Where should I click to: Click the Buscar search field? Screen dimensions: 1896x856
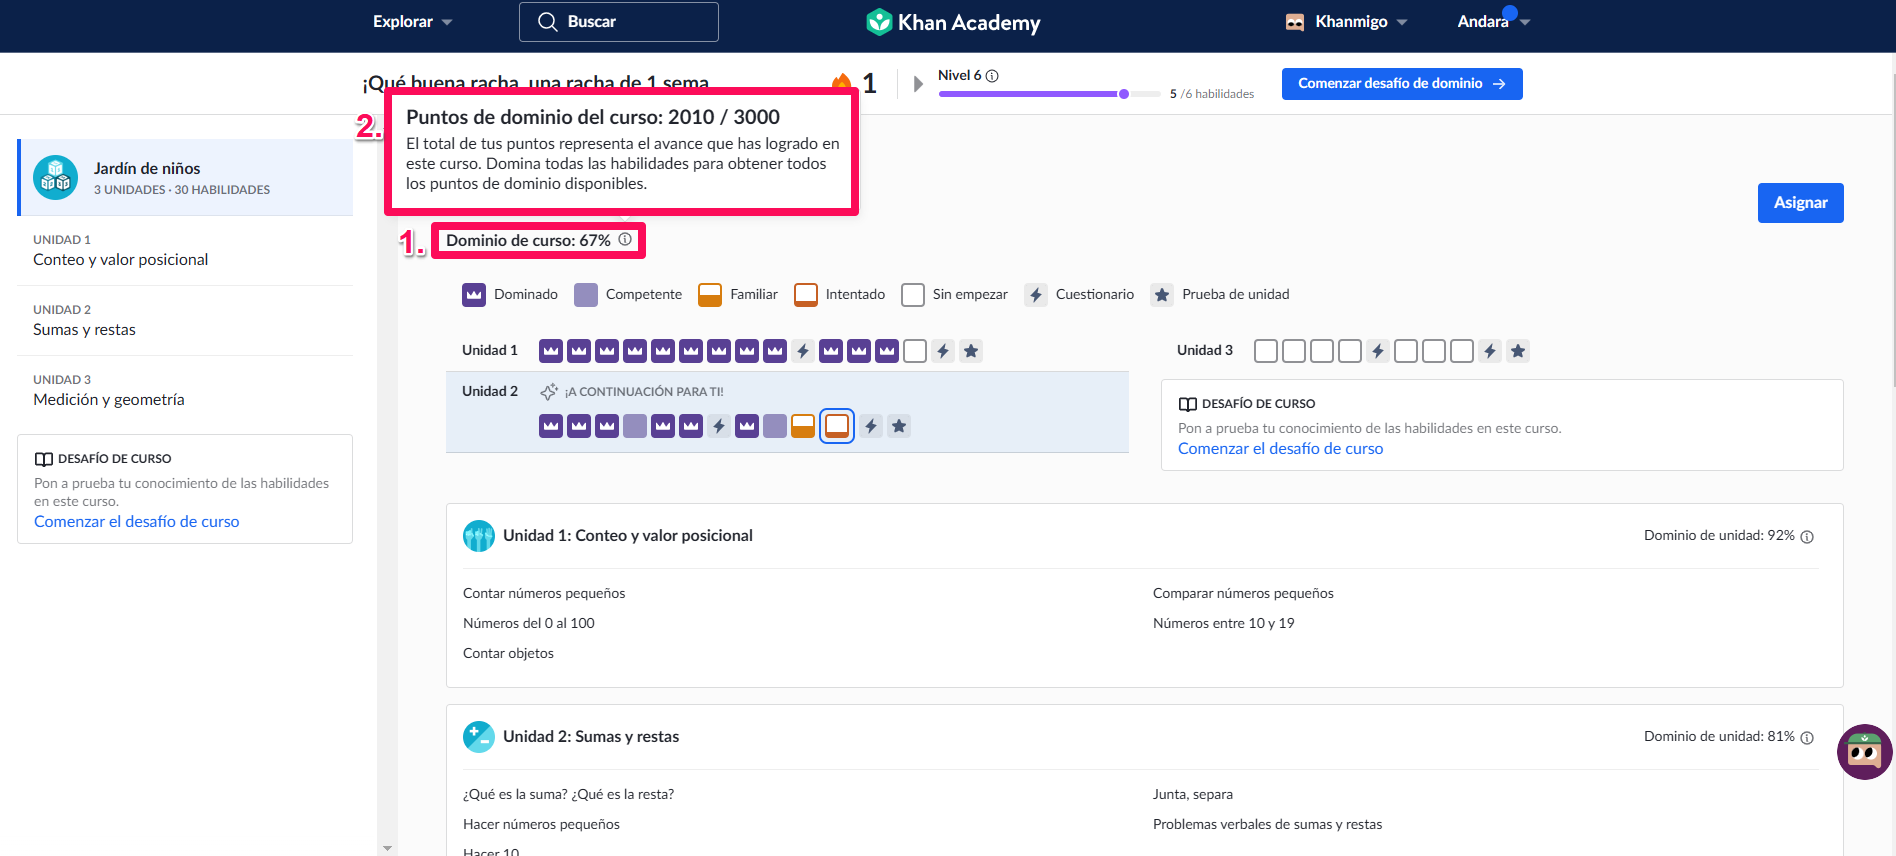pyautogui.click(x=619, y=22)
